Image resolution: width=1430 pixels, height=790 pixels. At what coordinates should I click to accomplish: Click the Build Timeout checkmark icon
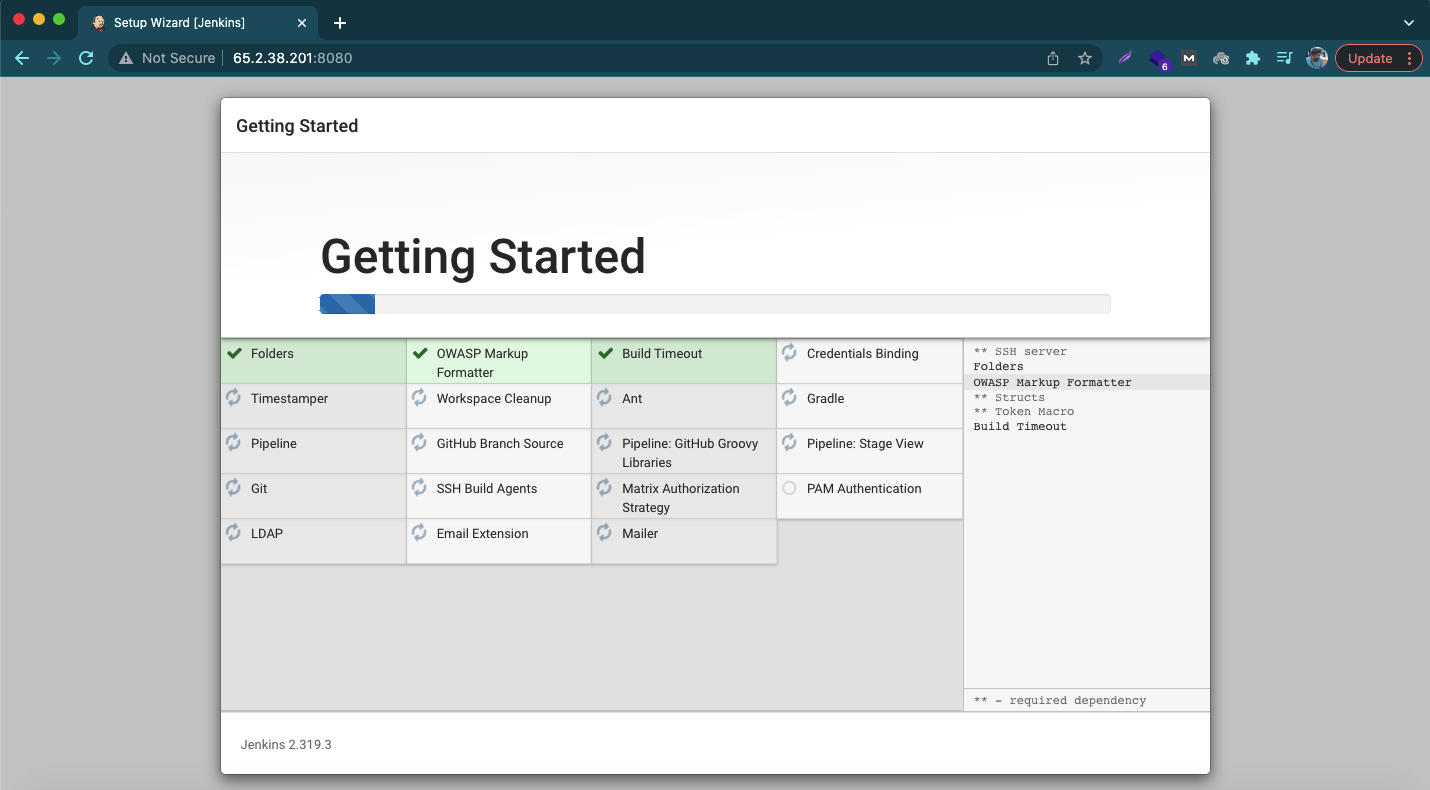click(605, 353)
